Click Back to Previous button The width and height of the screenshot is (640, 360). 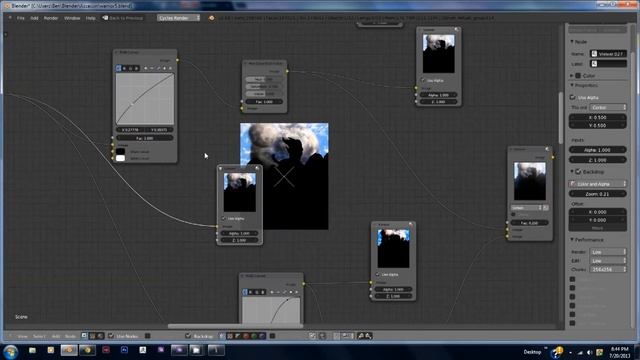(x=123, y=18)
